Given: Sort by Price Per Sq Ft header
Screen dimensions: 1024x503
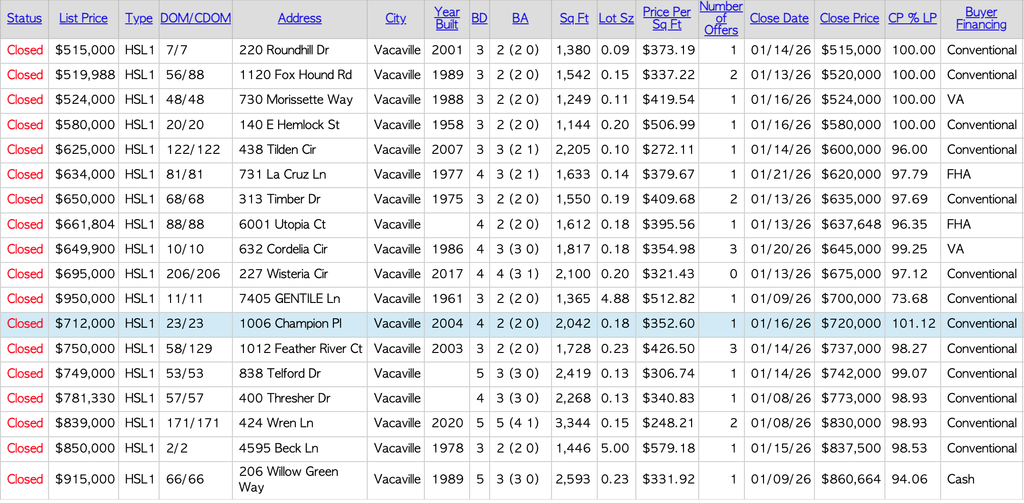Looking at the screenshot, I should (668, 19).
